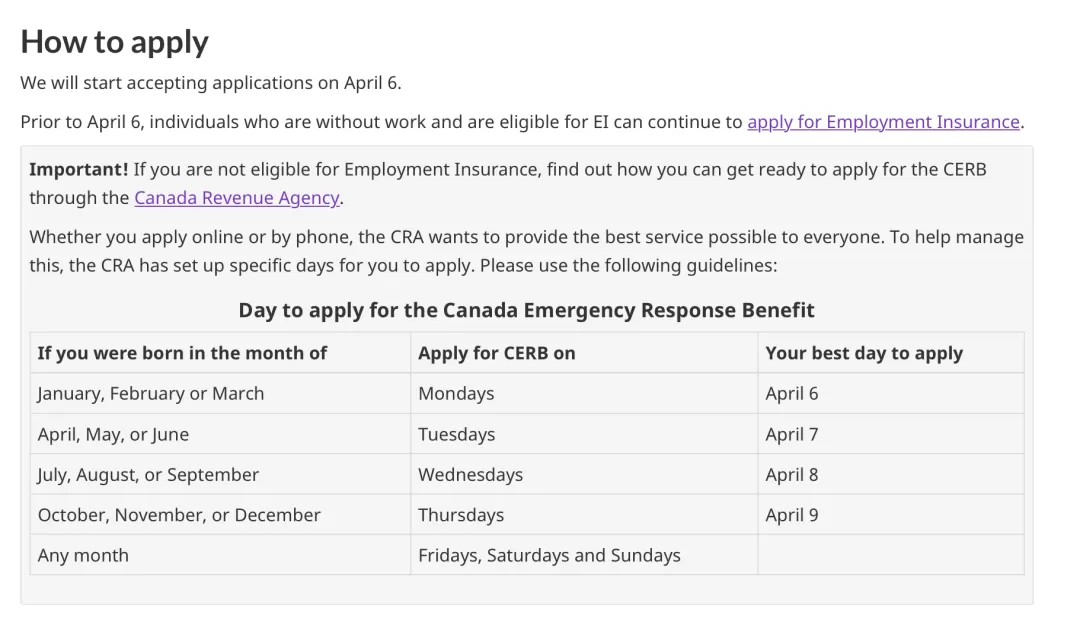
Task: Click the How to apply heading
Action: pos(114,42)
